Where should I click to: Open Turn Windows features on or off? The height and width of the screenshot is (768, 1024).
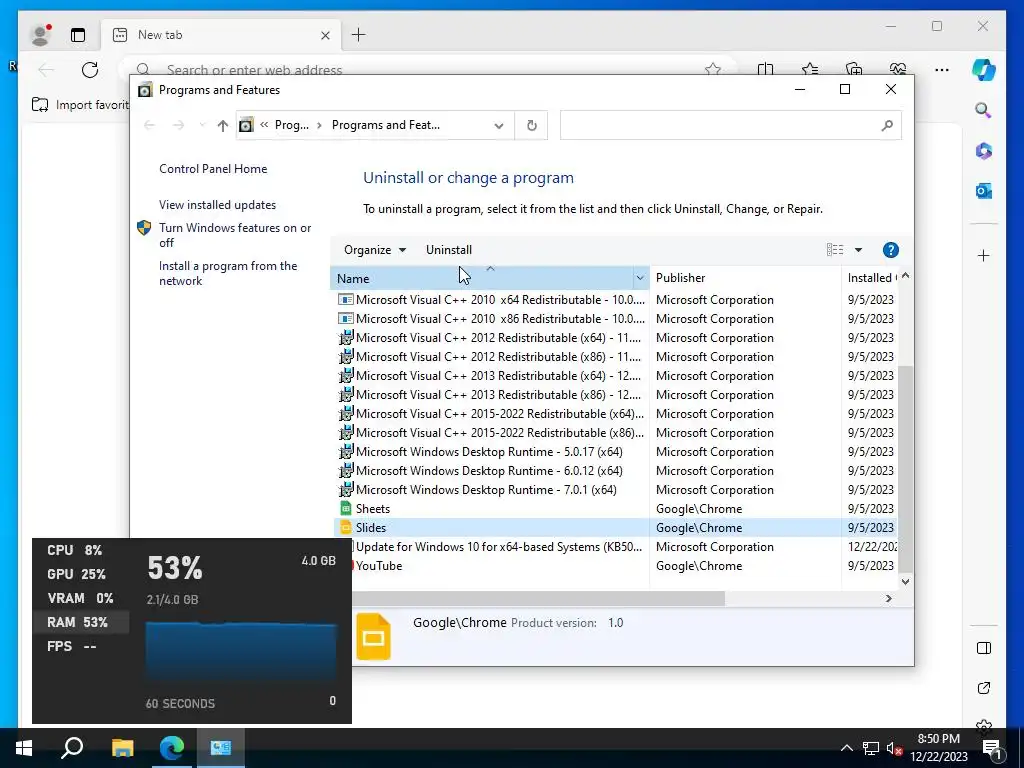coord(235,235)
